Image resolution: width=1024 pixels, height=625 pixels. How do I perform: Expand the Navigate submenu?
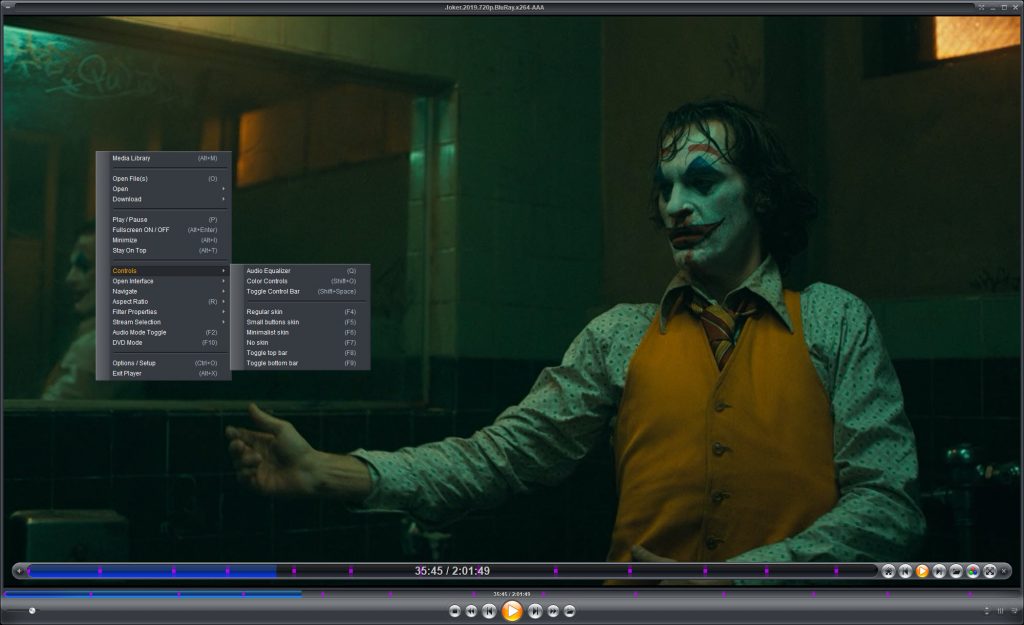click(x=164, y=291)
